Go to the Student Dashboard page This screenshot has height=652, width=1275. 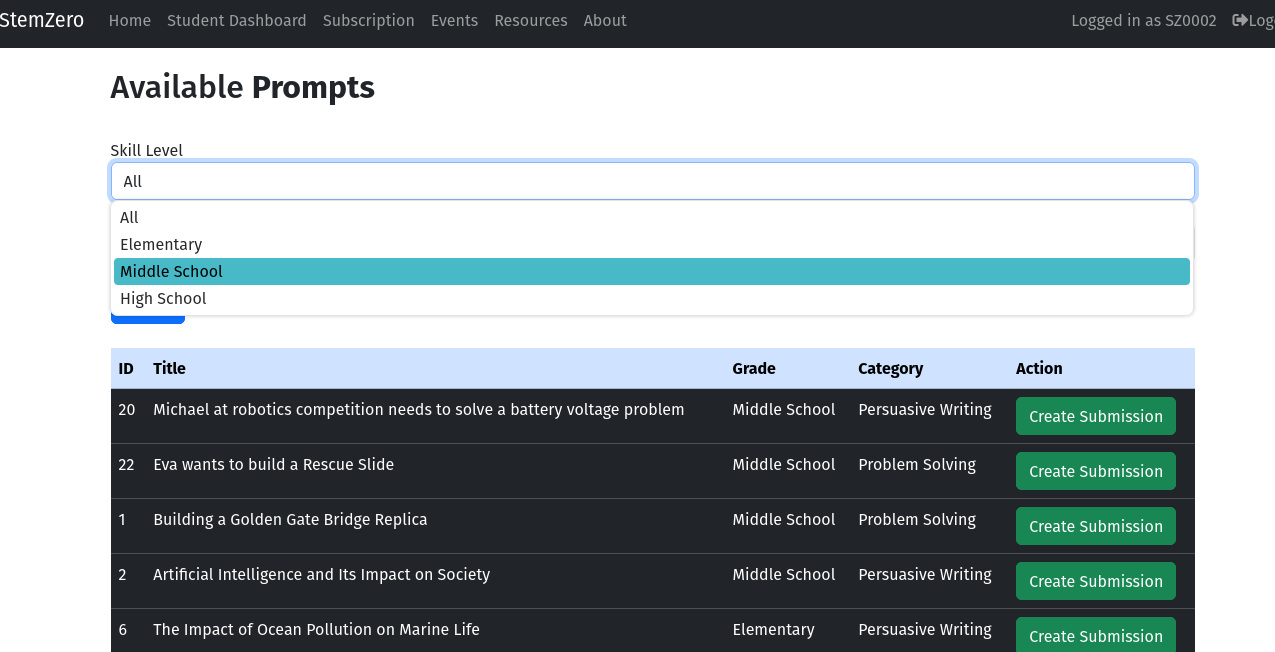(x=236, y=20)
